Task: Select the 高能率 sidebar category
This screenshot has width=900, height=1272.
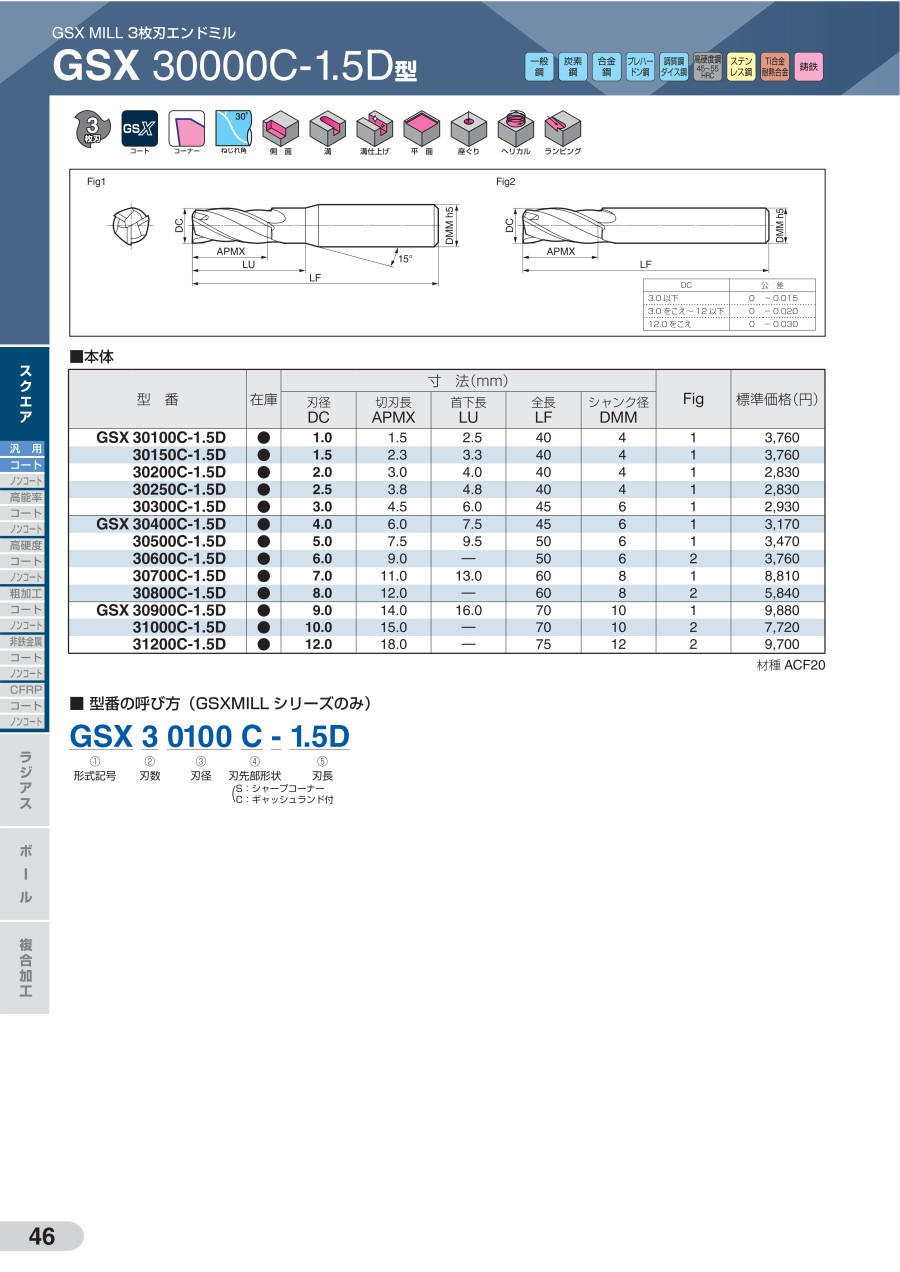Action: pos(25,497)
